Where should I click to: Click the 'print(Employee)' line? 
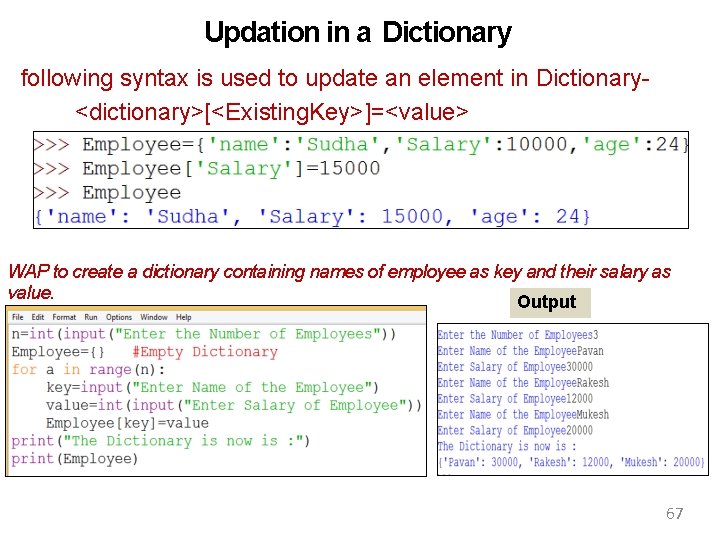[x=74, y=459]
